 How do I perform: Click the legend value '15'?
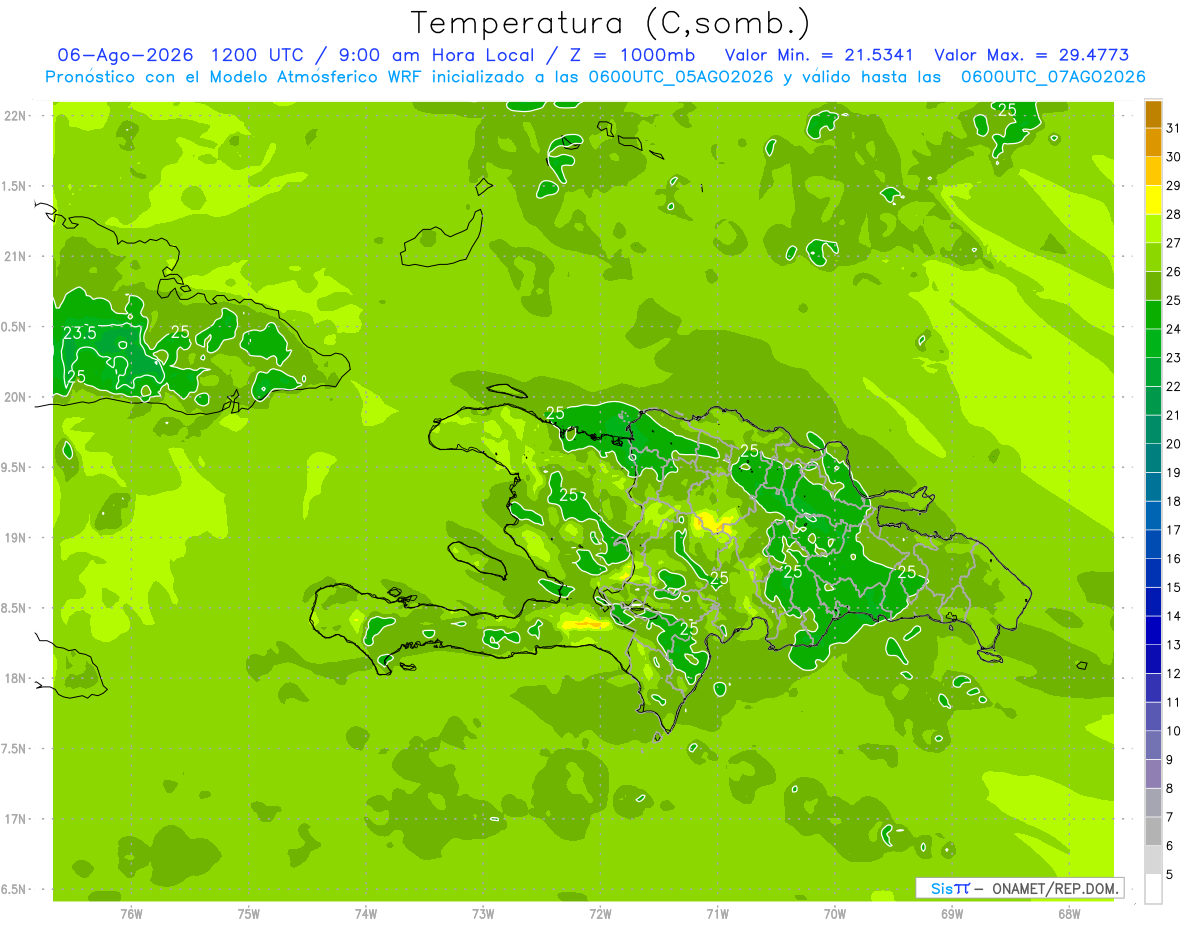click(1174, 587)
